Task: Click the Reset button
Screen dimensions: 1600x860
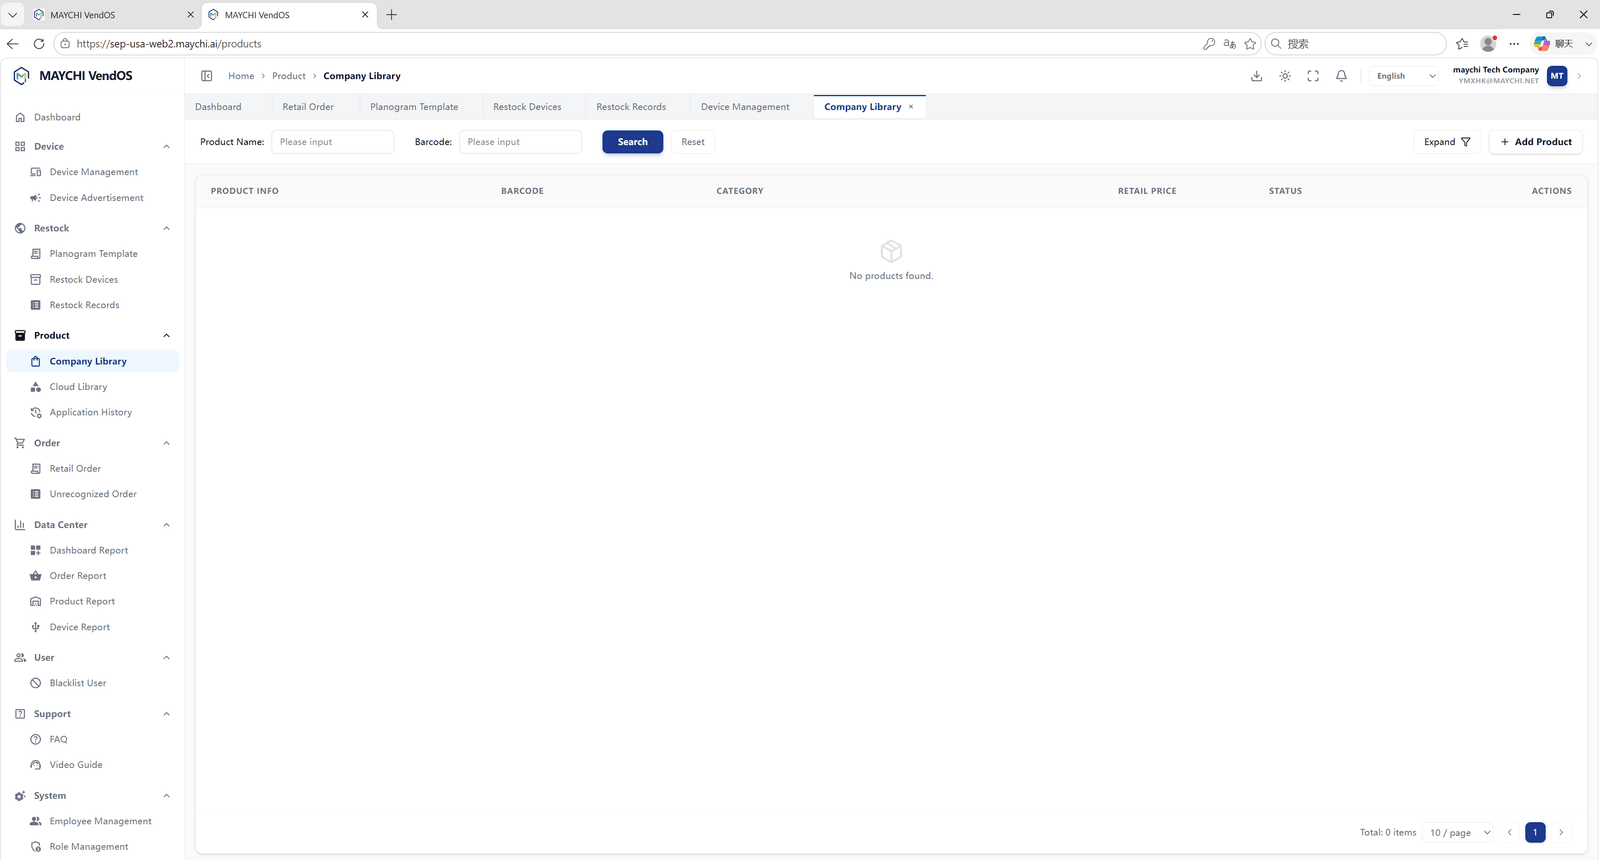Action: (693, 142)
